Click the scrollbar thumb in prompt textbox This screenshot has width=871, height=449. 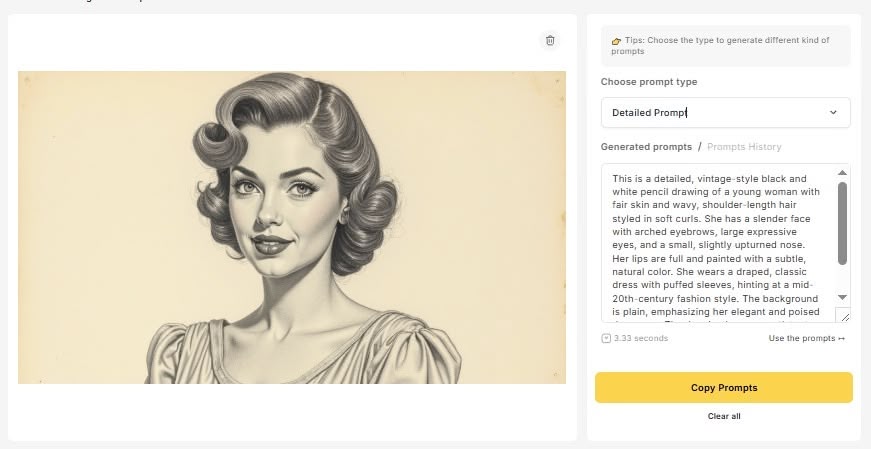coord(843,223)
